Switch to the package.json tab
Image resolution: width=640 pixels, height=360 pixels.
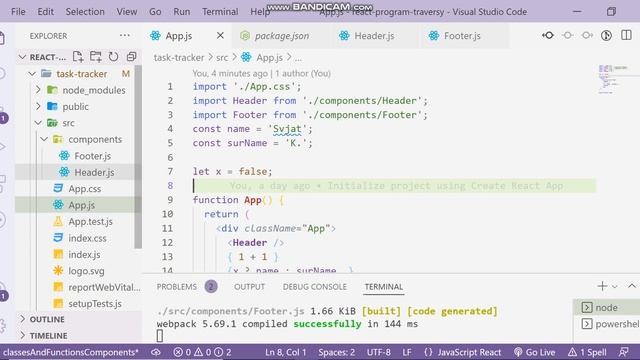click(282, 36)
